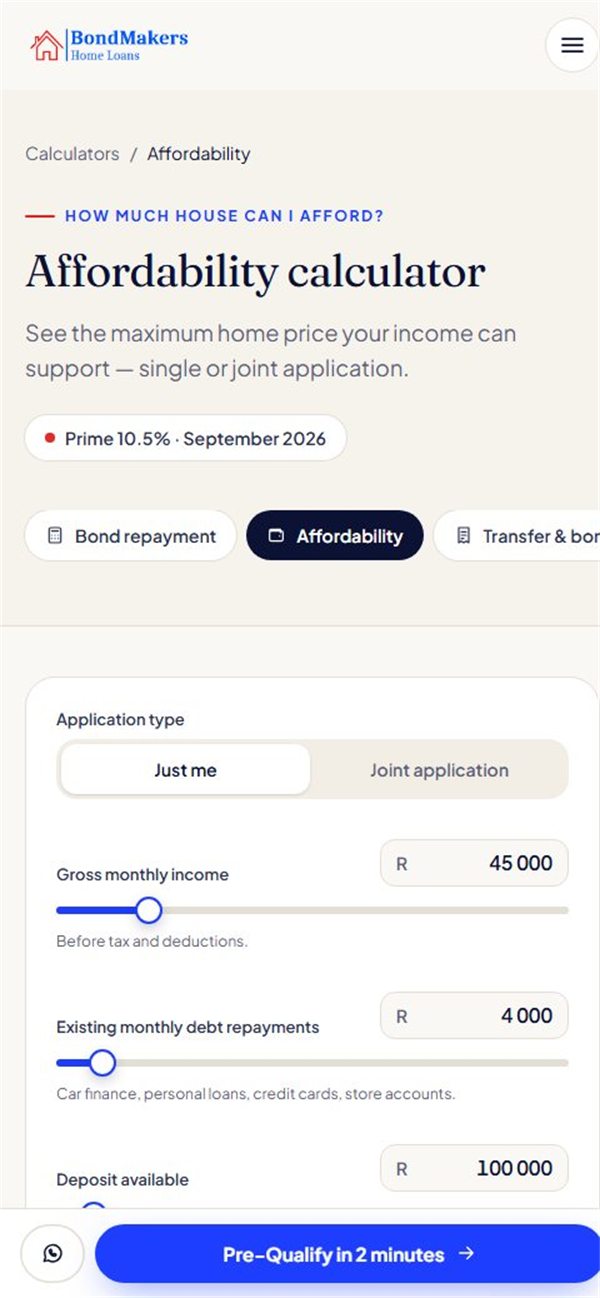This screenshot has height=1298, width=600.
Task: Go to Calculators breadcrumb link
Action: tap(72, 154)
